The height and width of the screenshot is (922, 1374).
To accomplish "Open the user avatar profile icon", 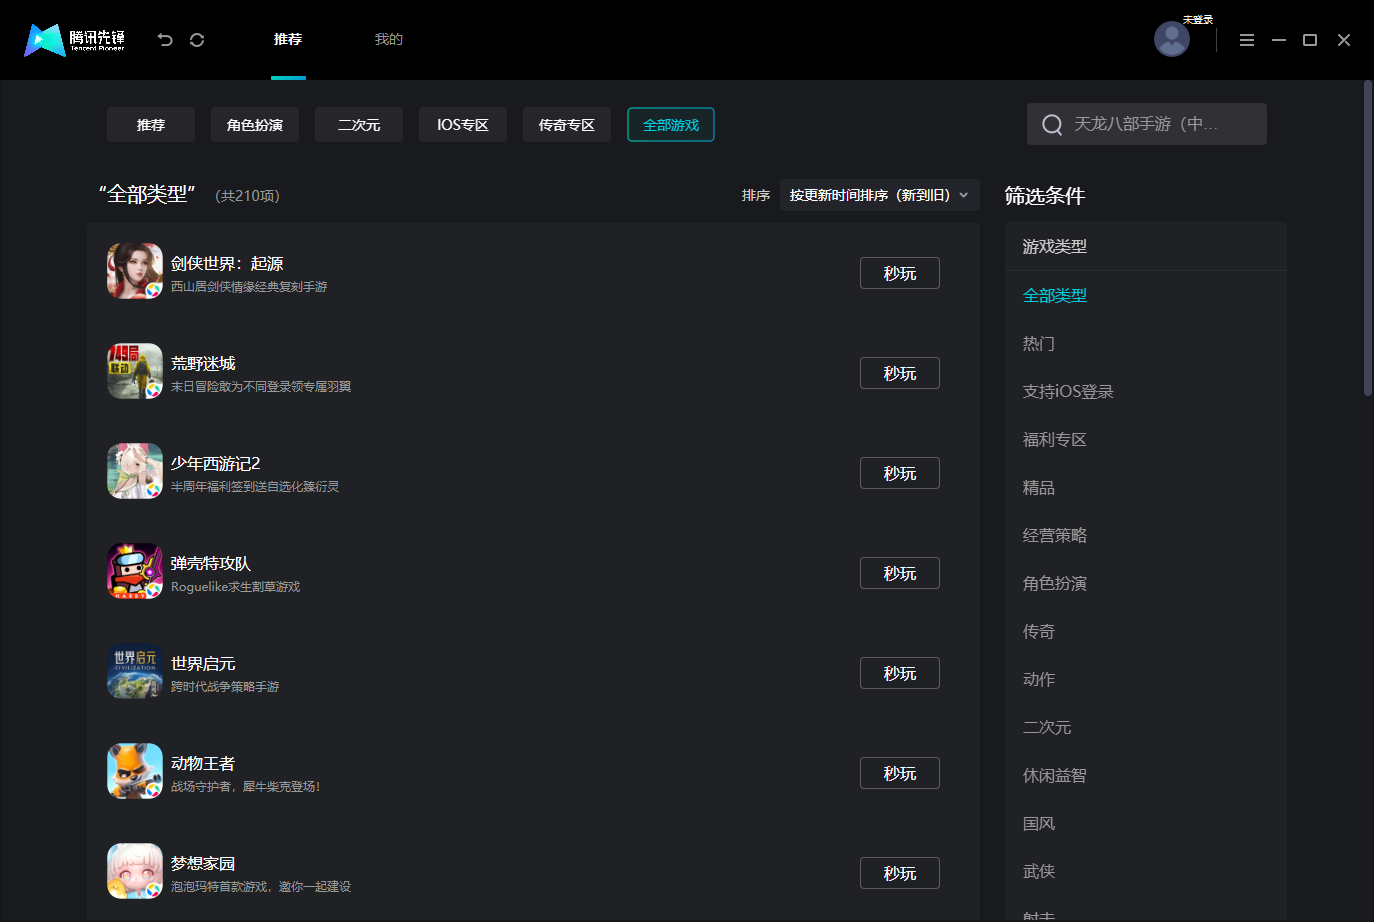I will point(1172,39).
